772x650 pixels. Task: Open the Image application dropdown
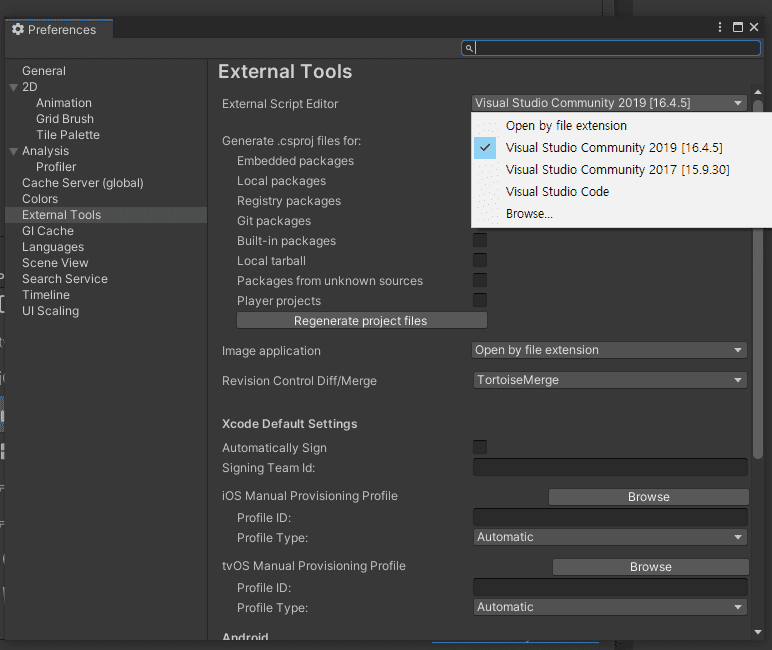[x=609, y=350]
